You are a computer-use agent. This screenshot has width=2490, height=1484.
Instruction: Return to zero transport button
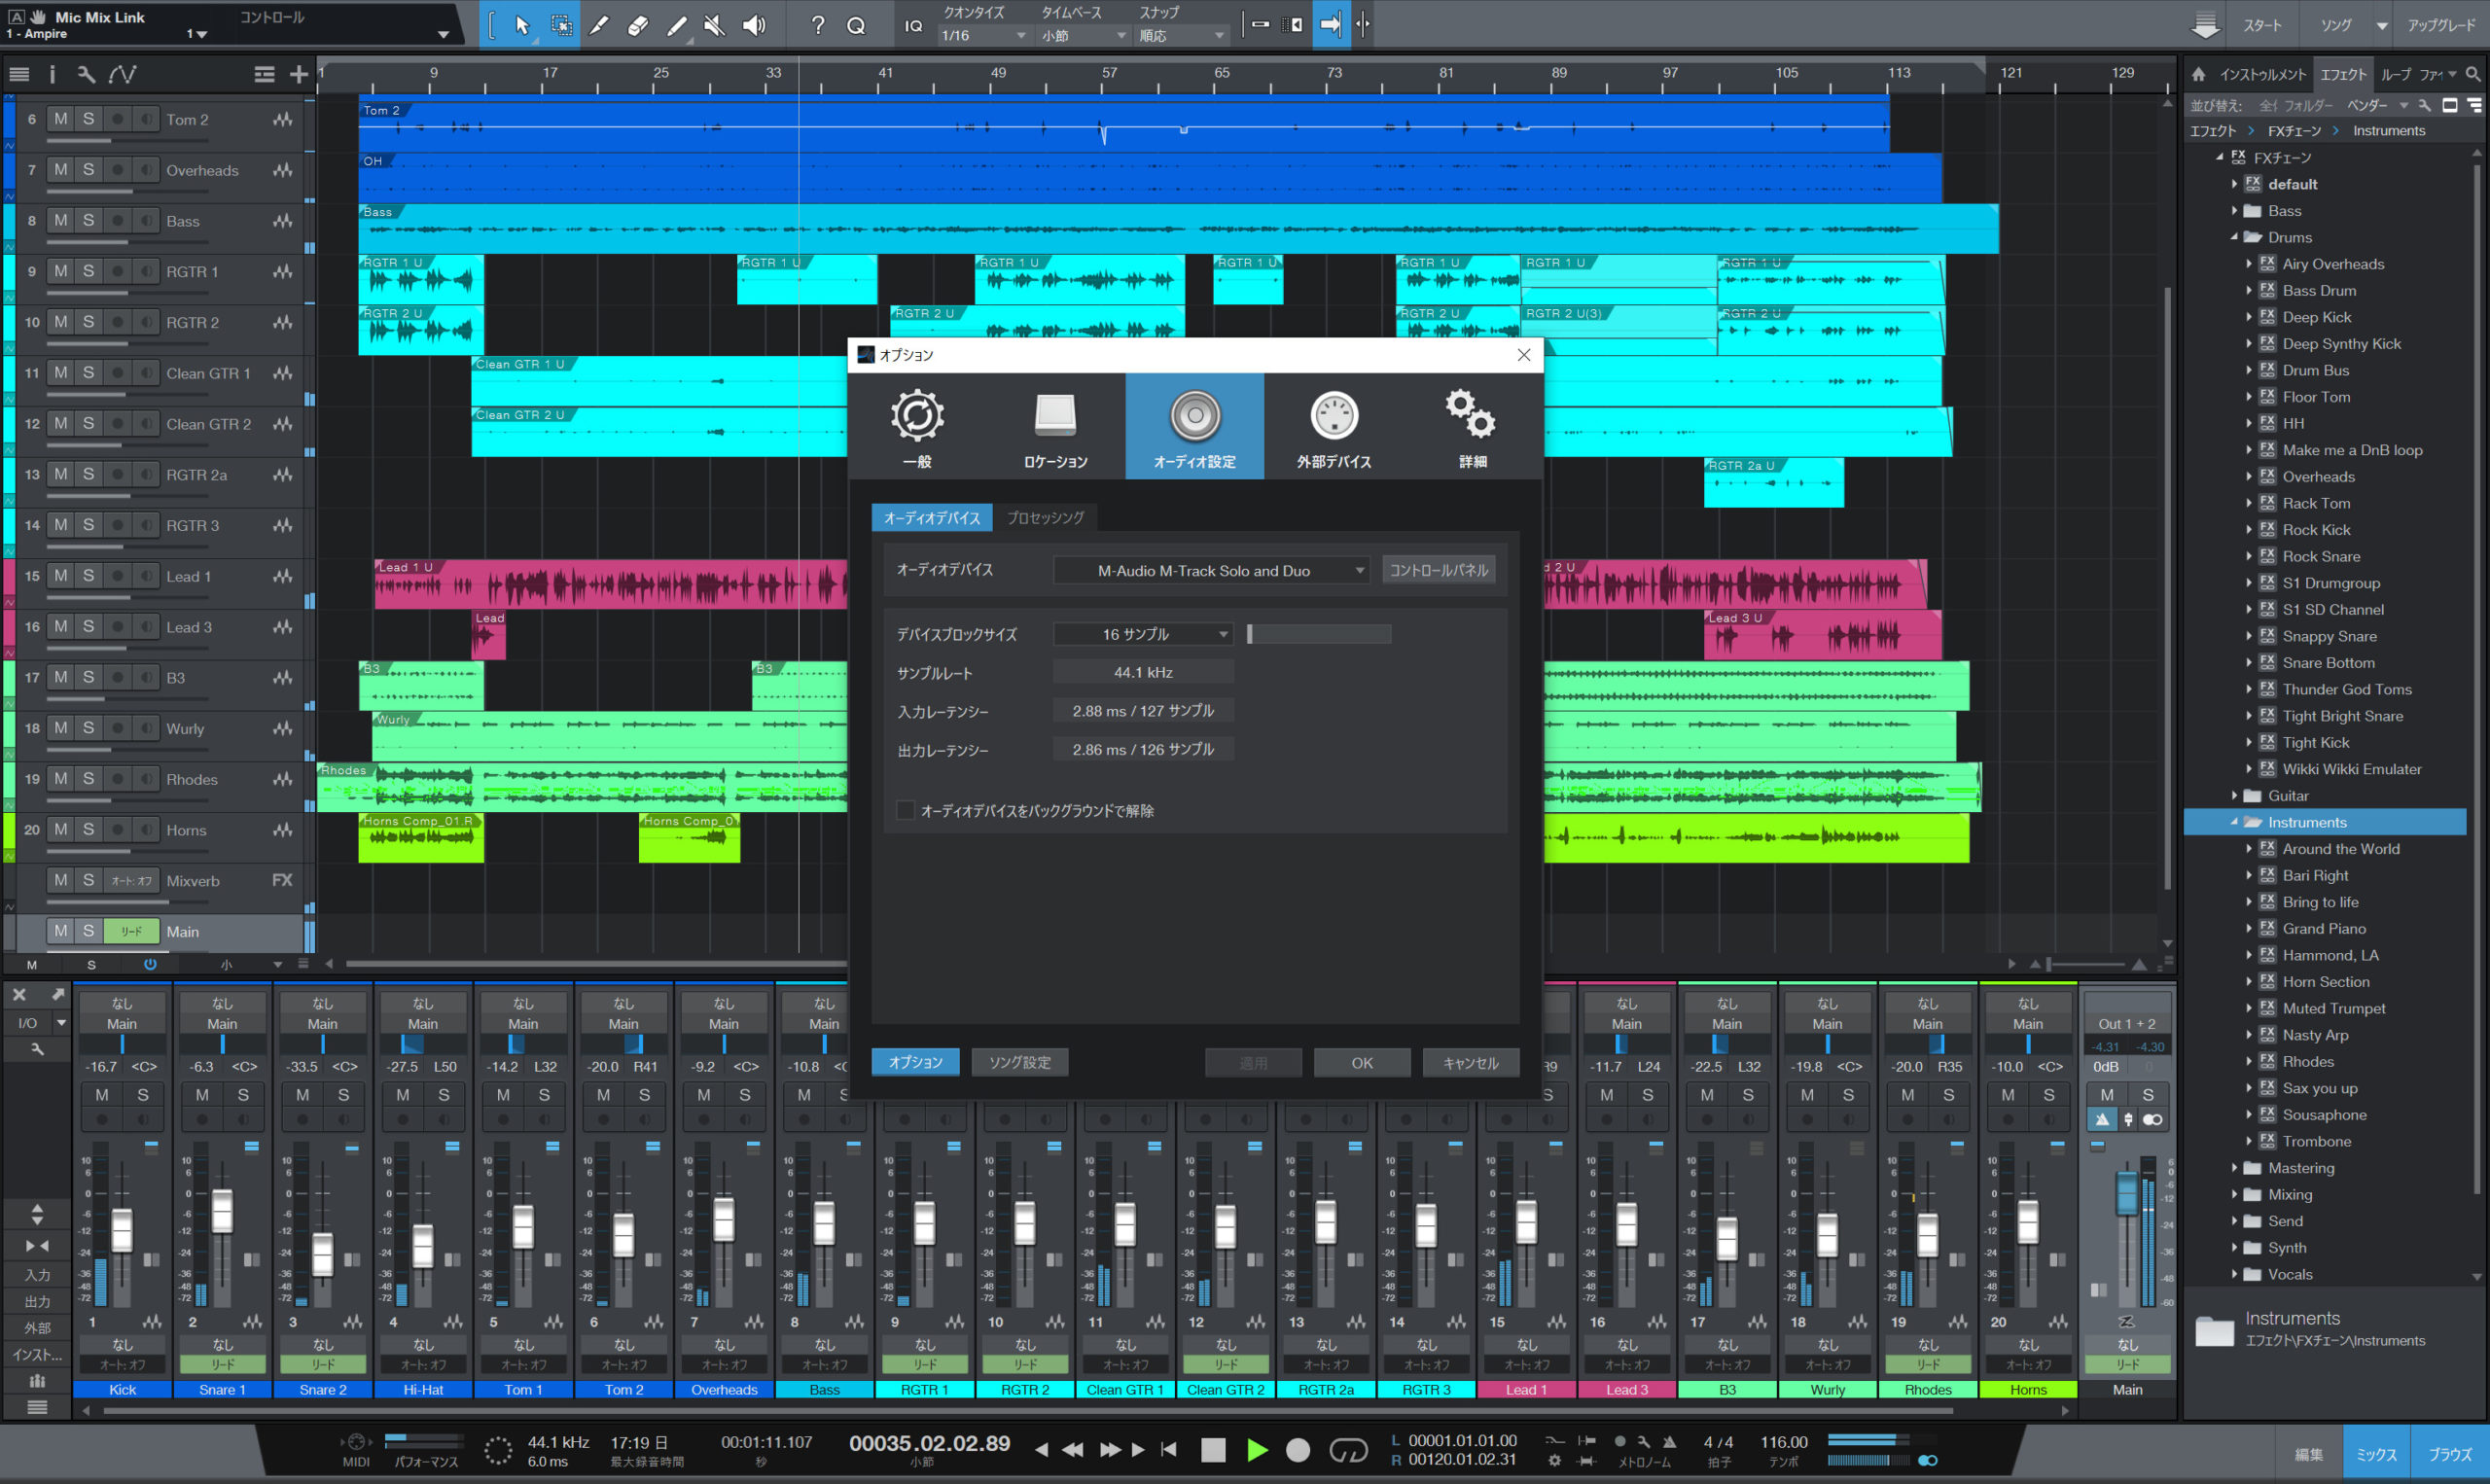(x=1168, y=1449)
